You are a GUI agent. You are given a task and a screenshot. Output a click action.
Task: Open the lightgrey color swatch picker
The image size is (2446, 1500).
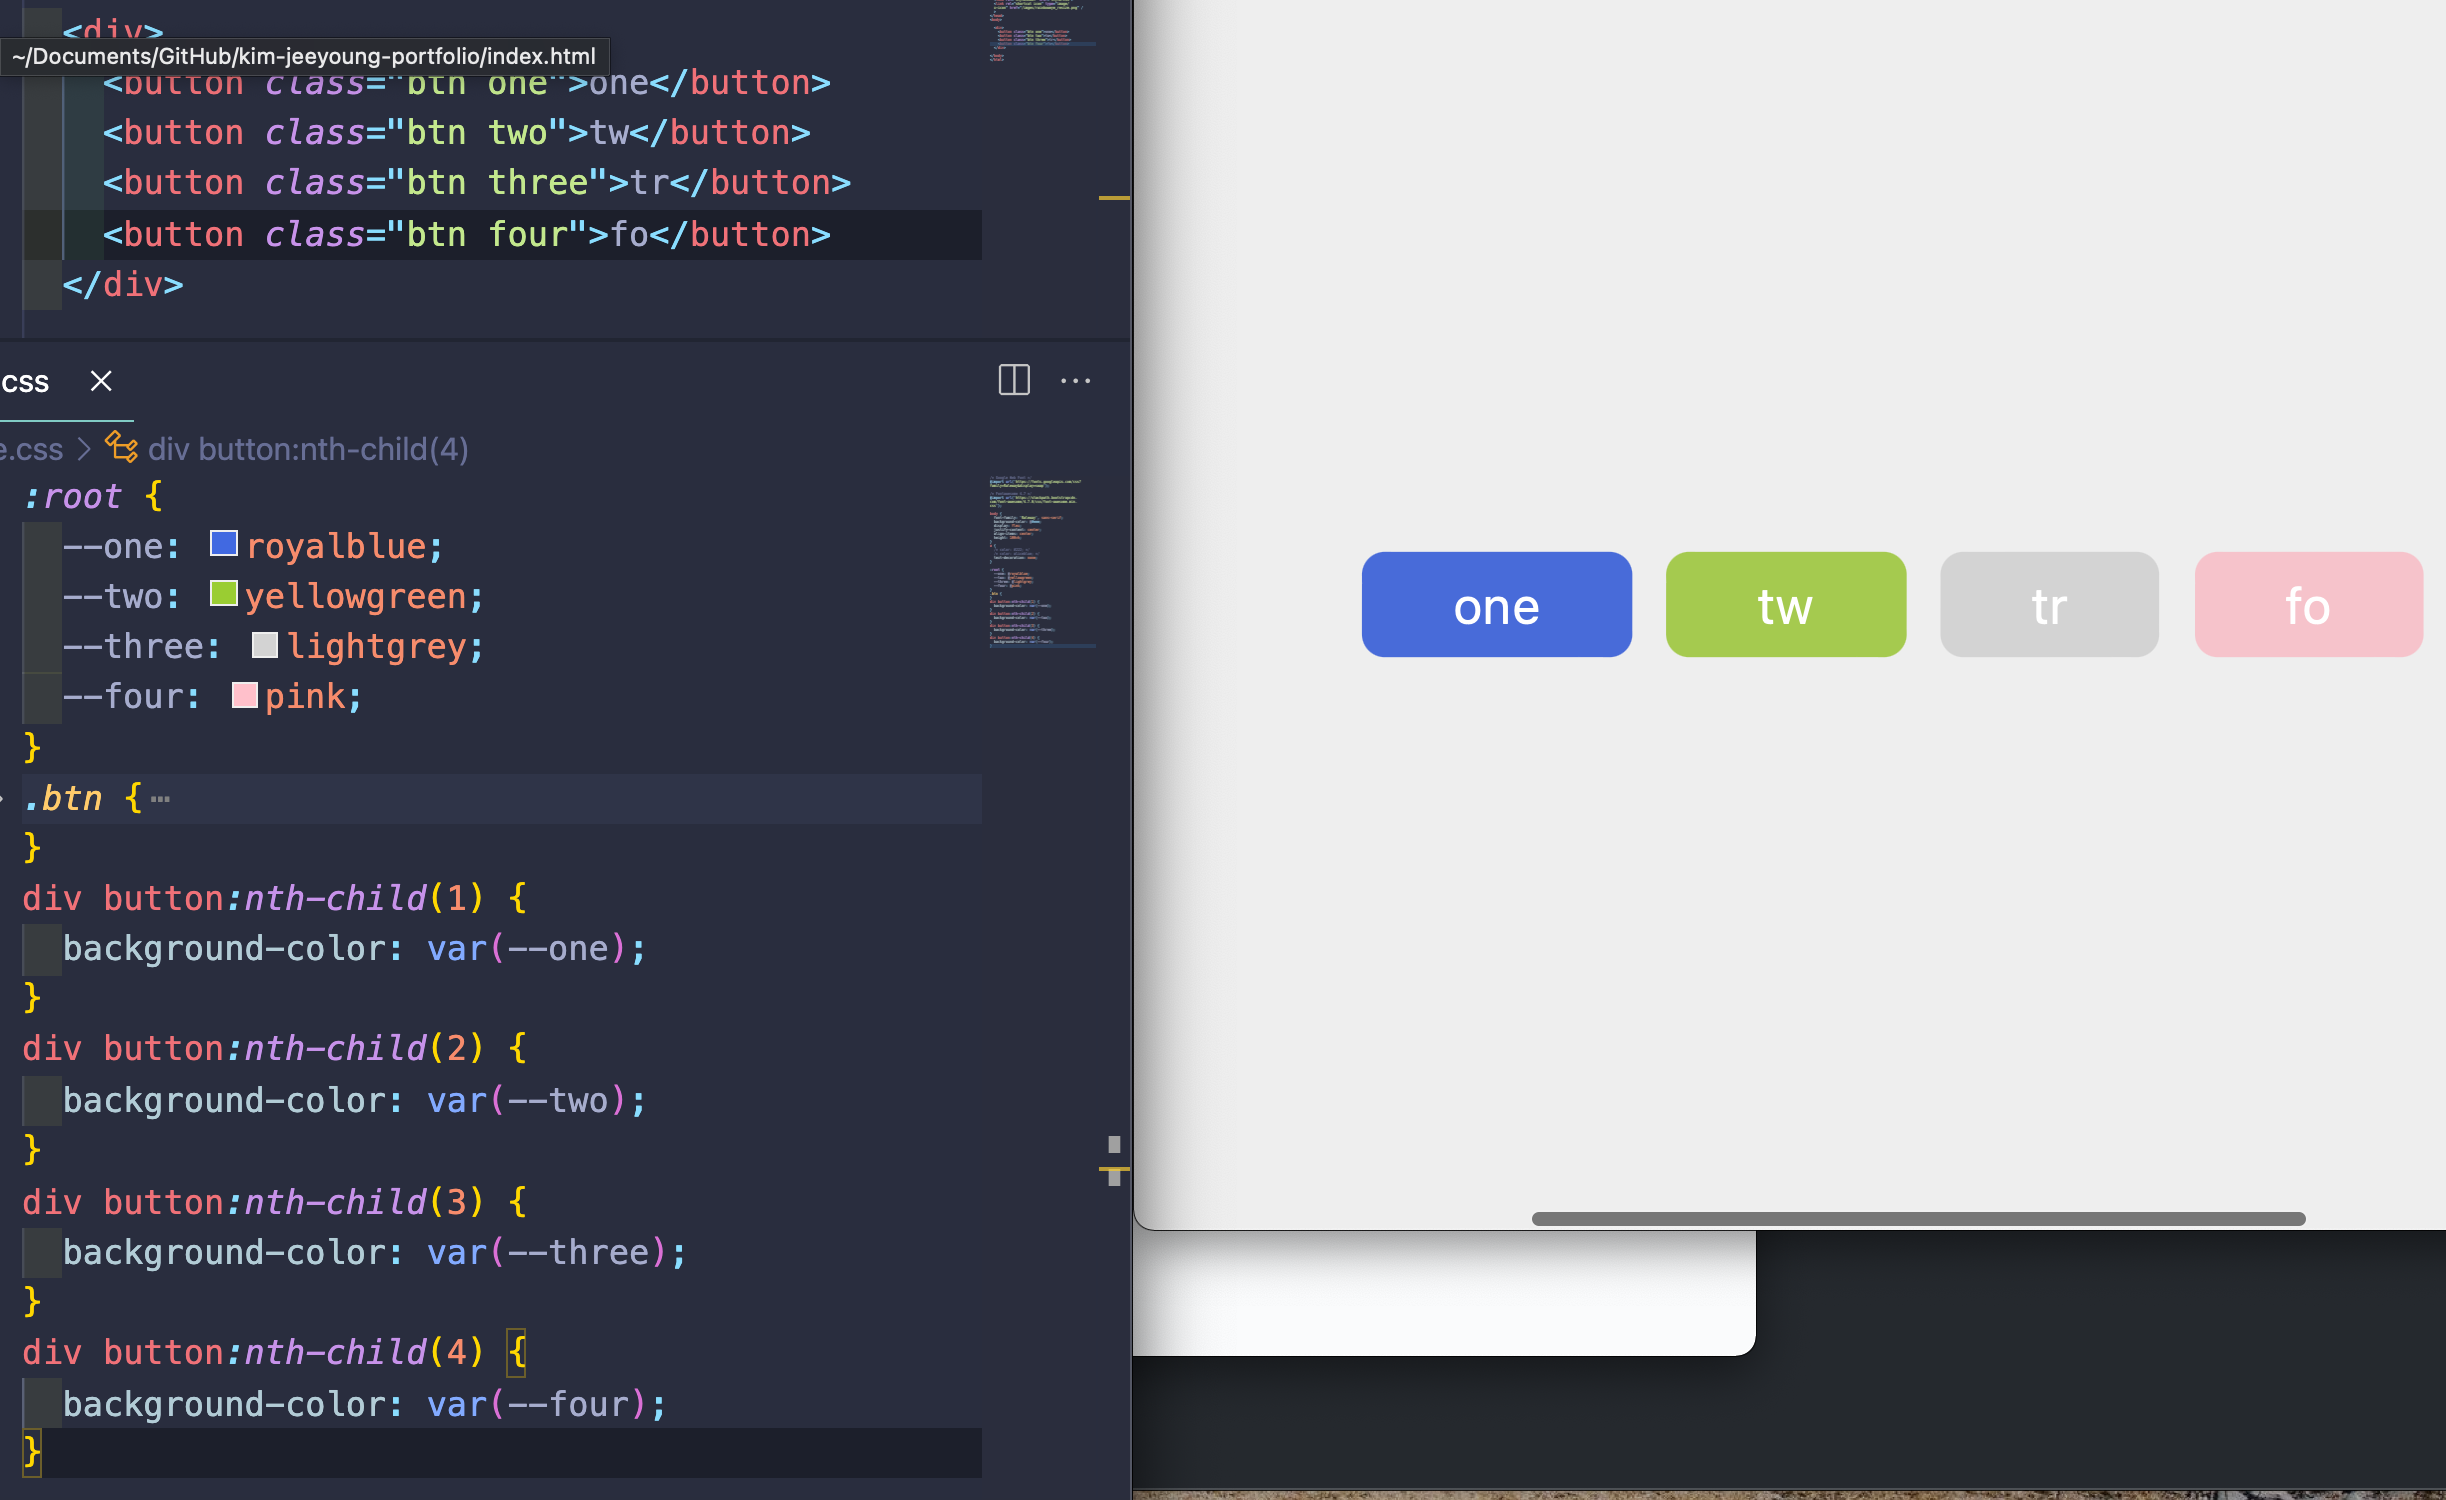click(265, 645)
